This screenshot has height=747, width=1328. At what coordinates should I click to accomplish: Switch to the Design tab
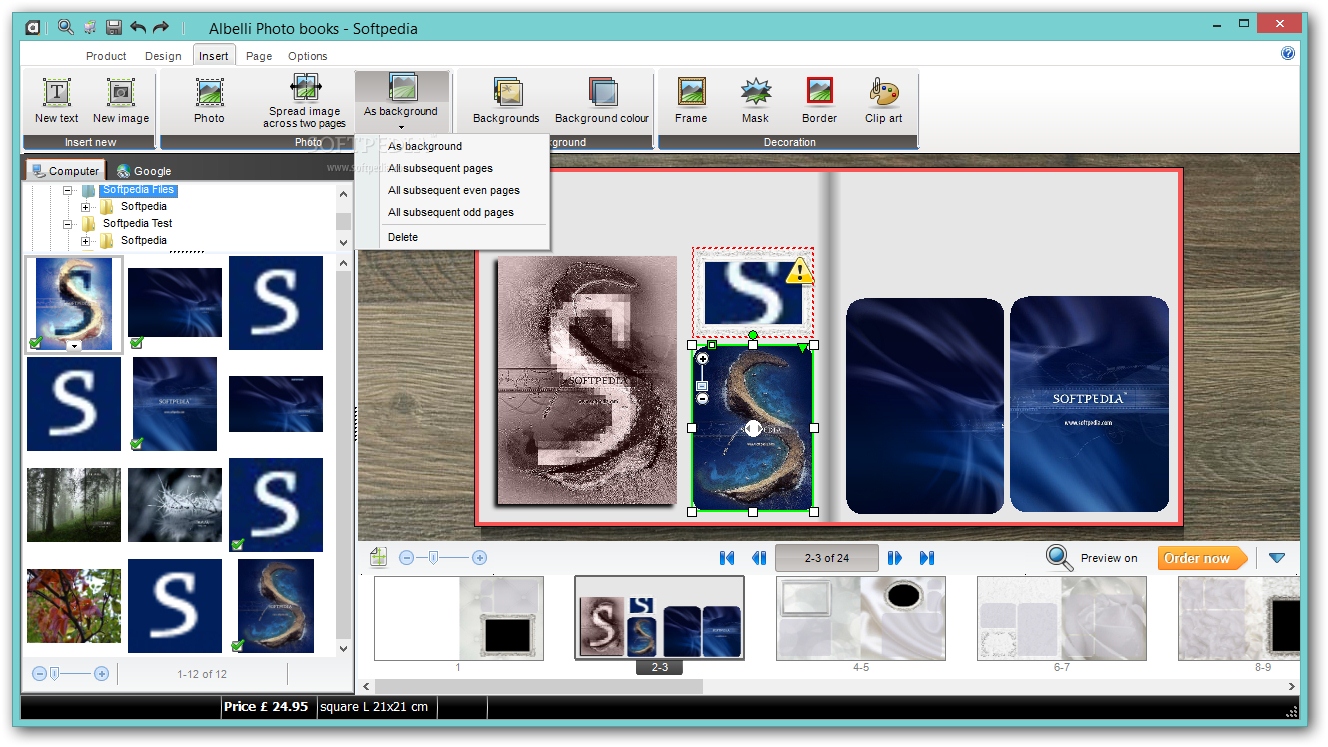[163, 56]
